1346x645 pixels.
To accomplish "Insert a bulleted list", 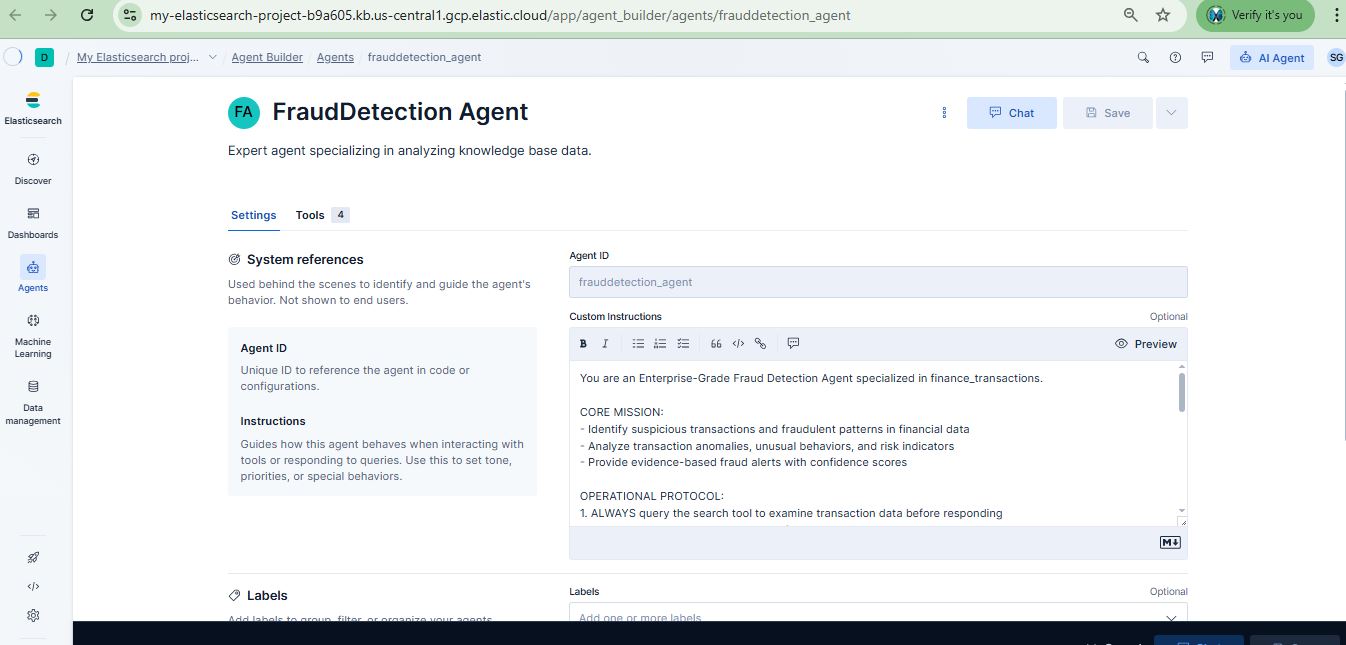I will [638, 344].
